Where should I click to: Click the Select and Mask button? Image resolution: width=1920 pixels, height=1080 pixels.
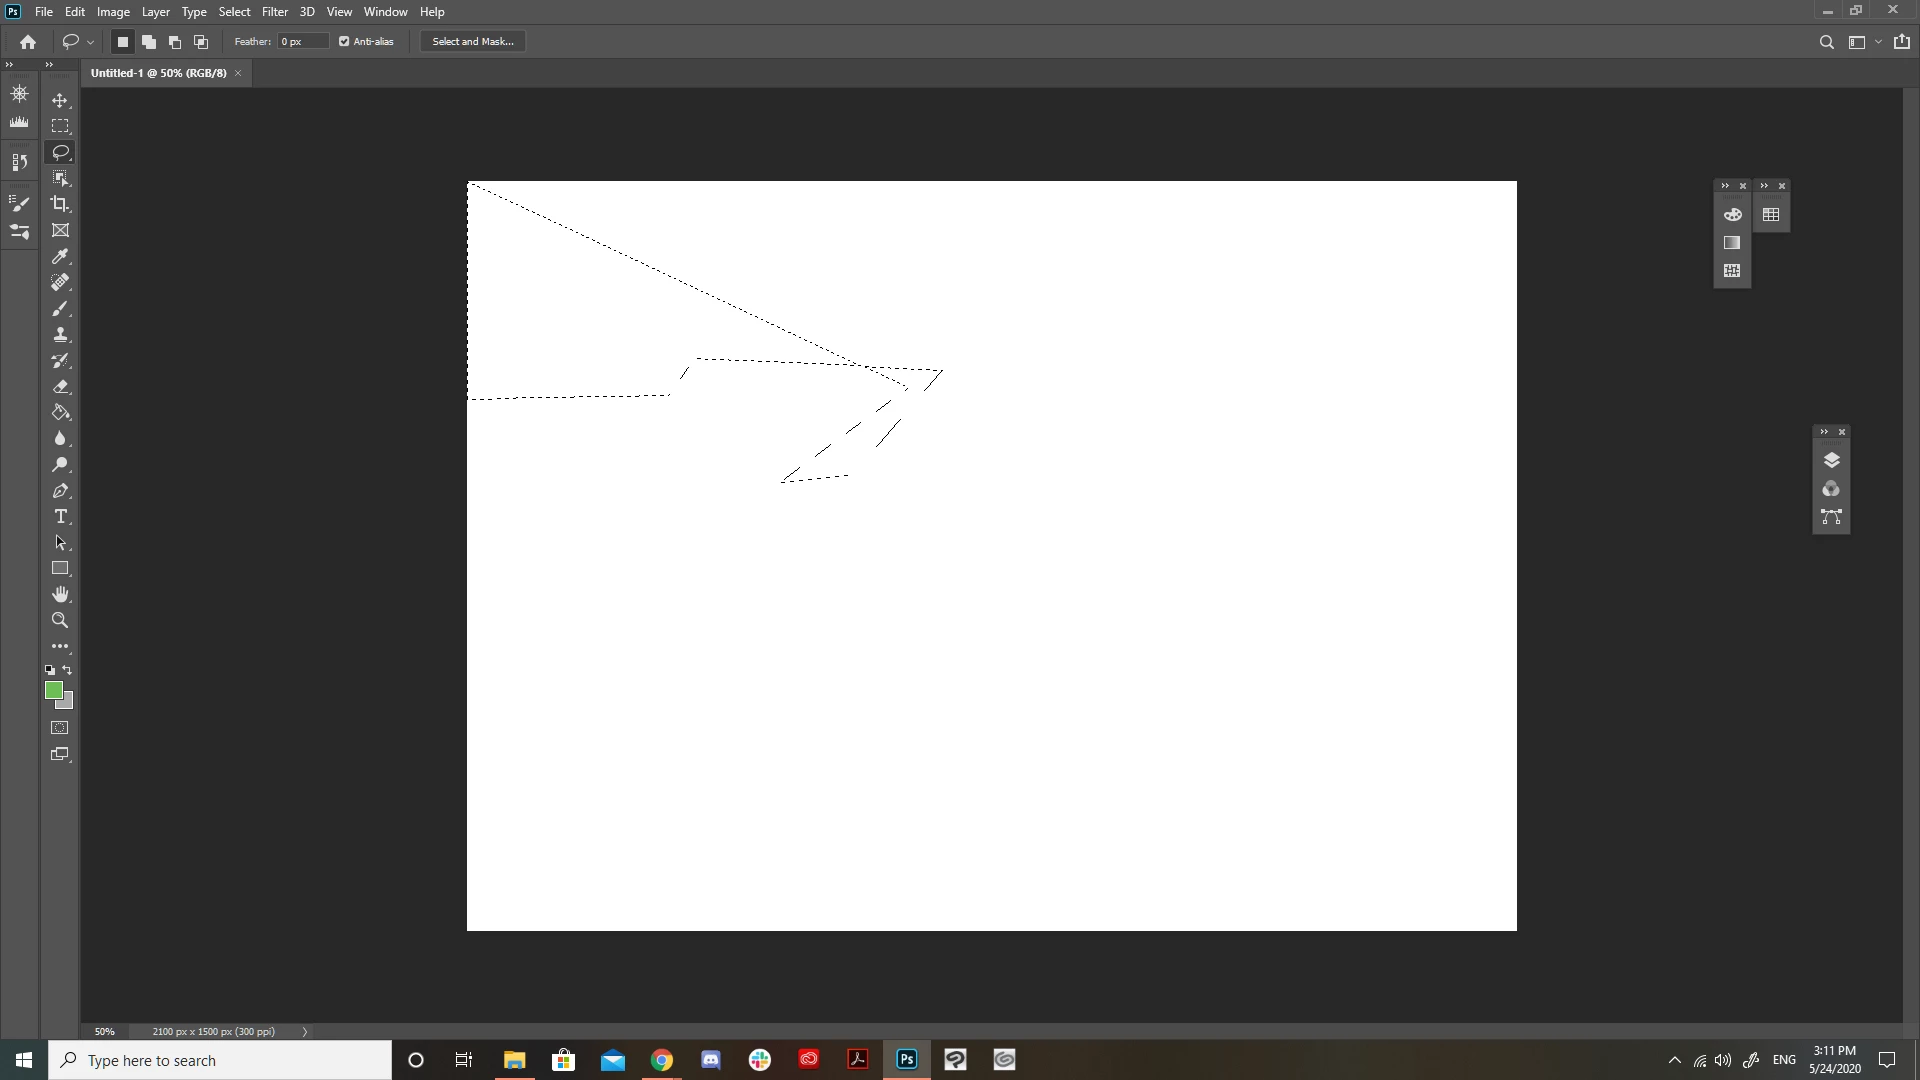(473, 42)
